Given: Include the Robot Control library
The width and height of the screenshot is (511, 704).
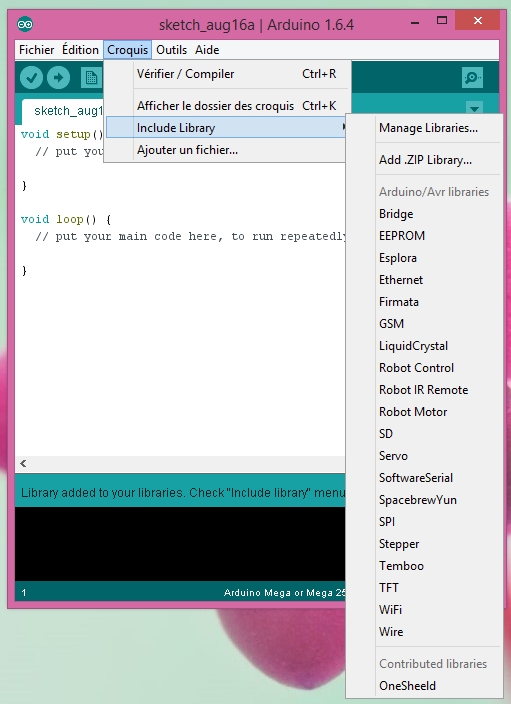Looking at the screenshot, I should click(x=425, y=368).
